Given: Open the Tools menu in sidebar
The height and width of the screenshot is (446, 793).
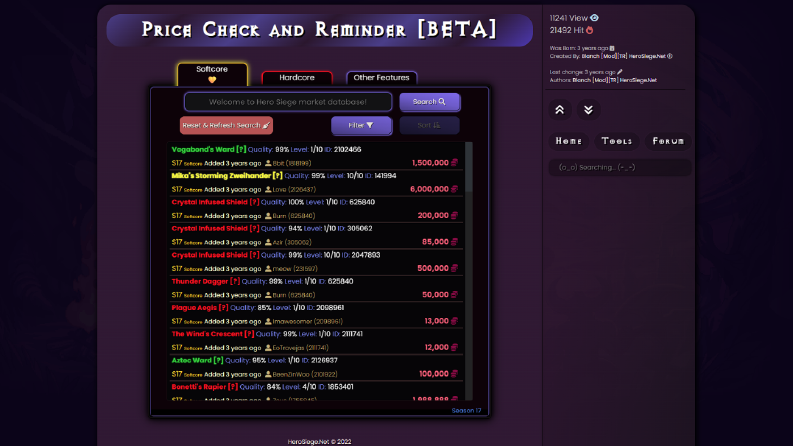Looking at the screenshot, I should (617, 141).
